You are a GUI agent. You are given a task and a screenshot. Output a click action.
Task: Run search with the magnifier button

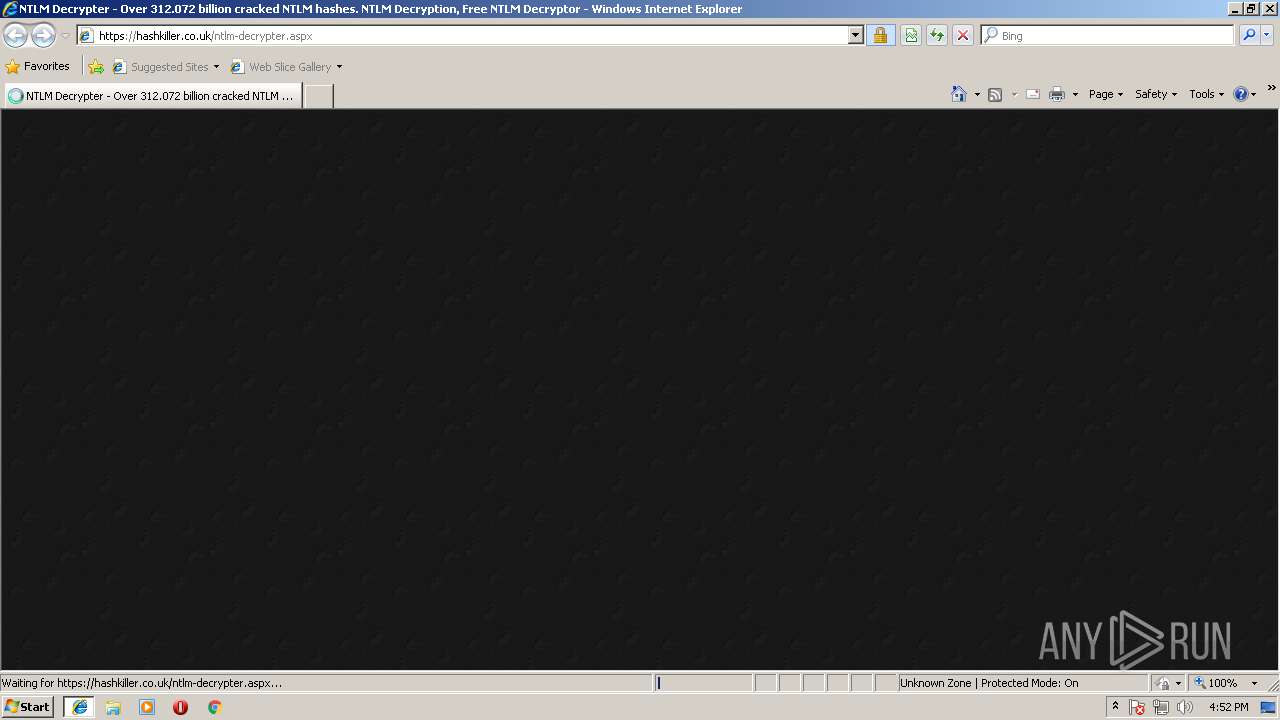1249,36
